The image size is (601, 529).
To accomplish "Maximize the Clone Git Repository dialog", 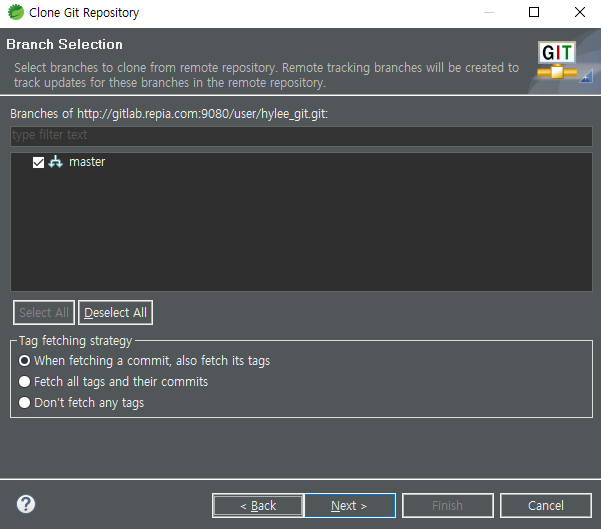I will click(534, 13).
